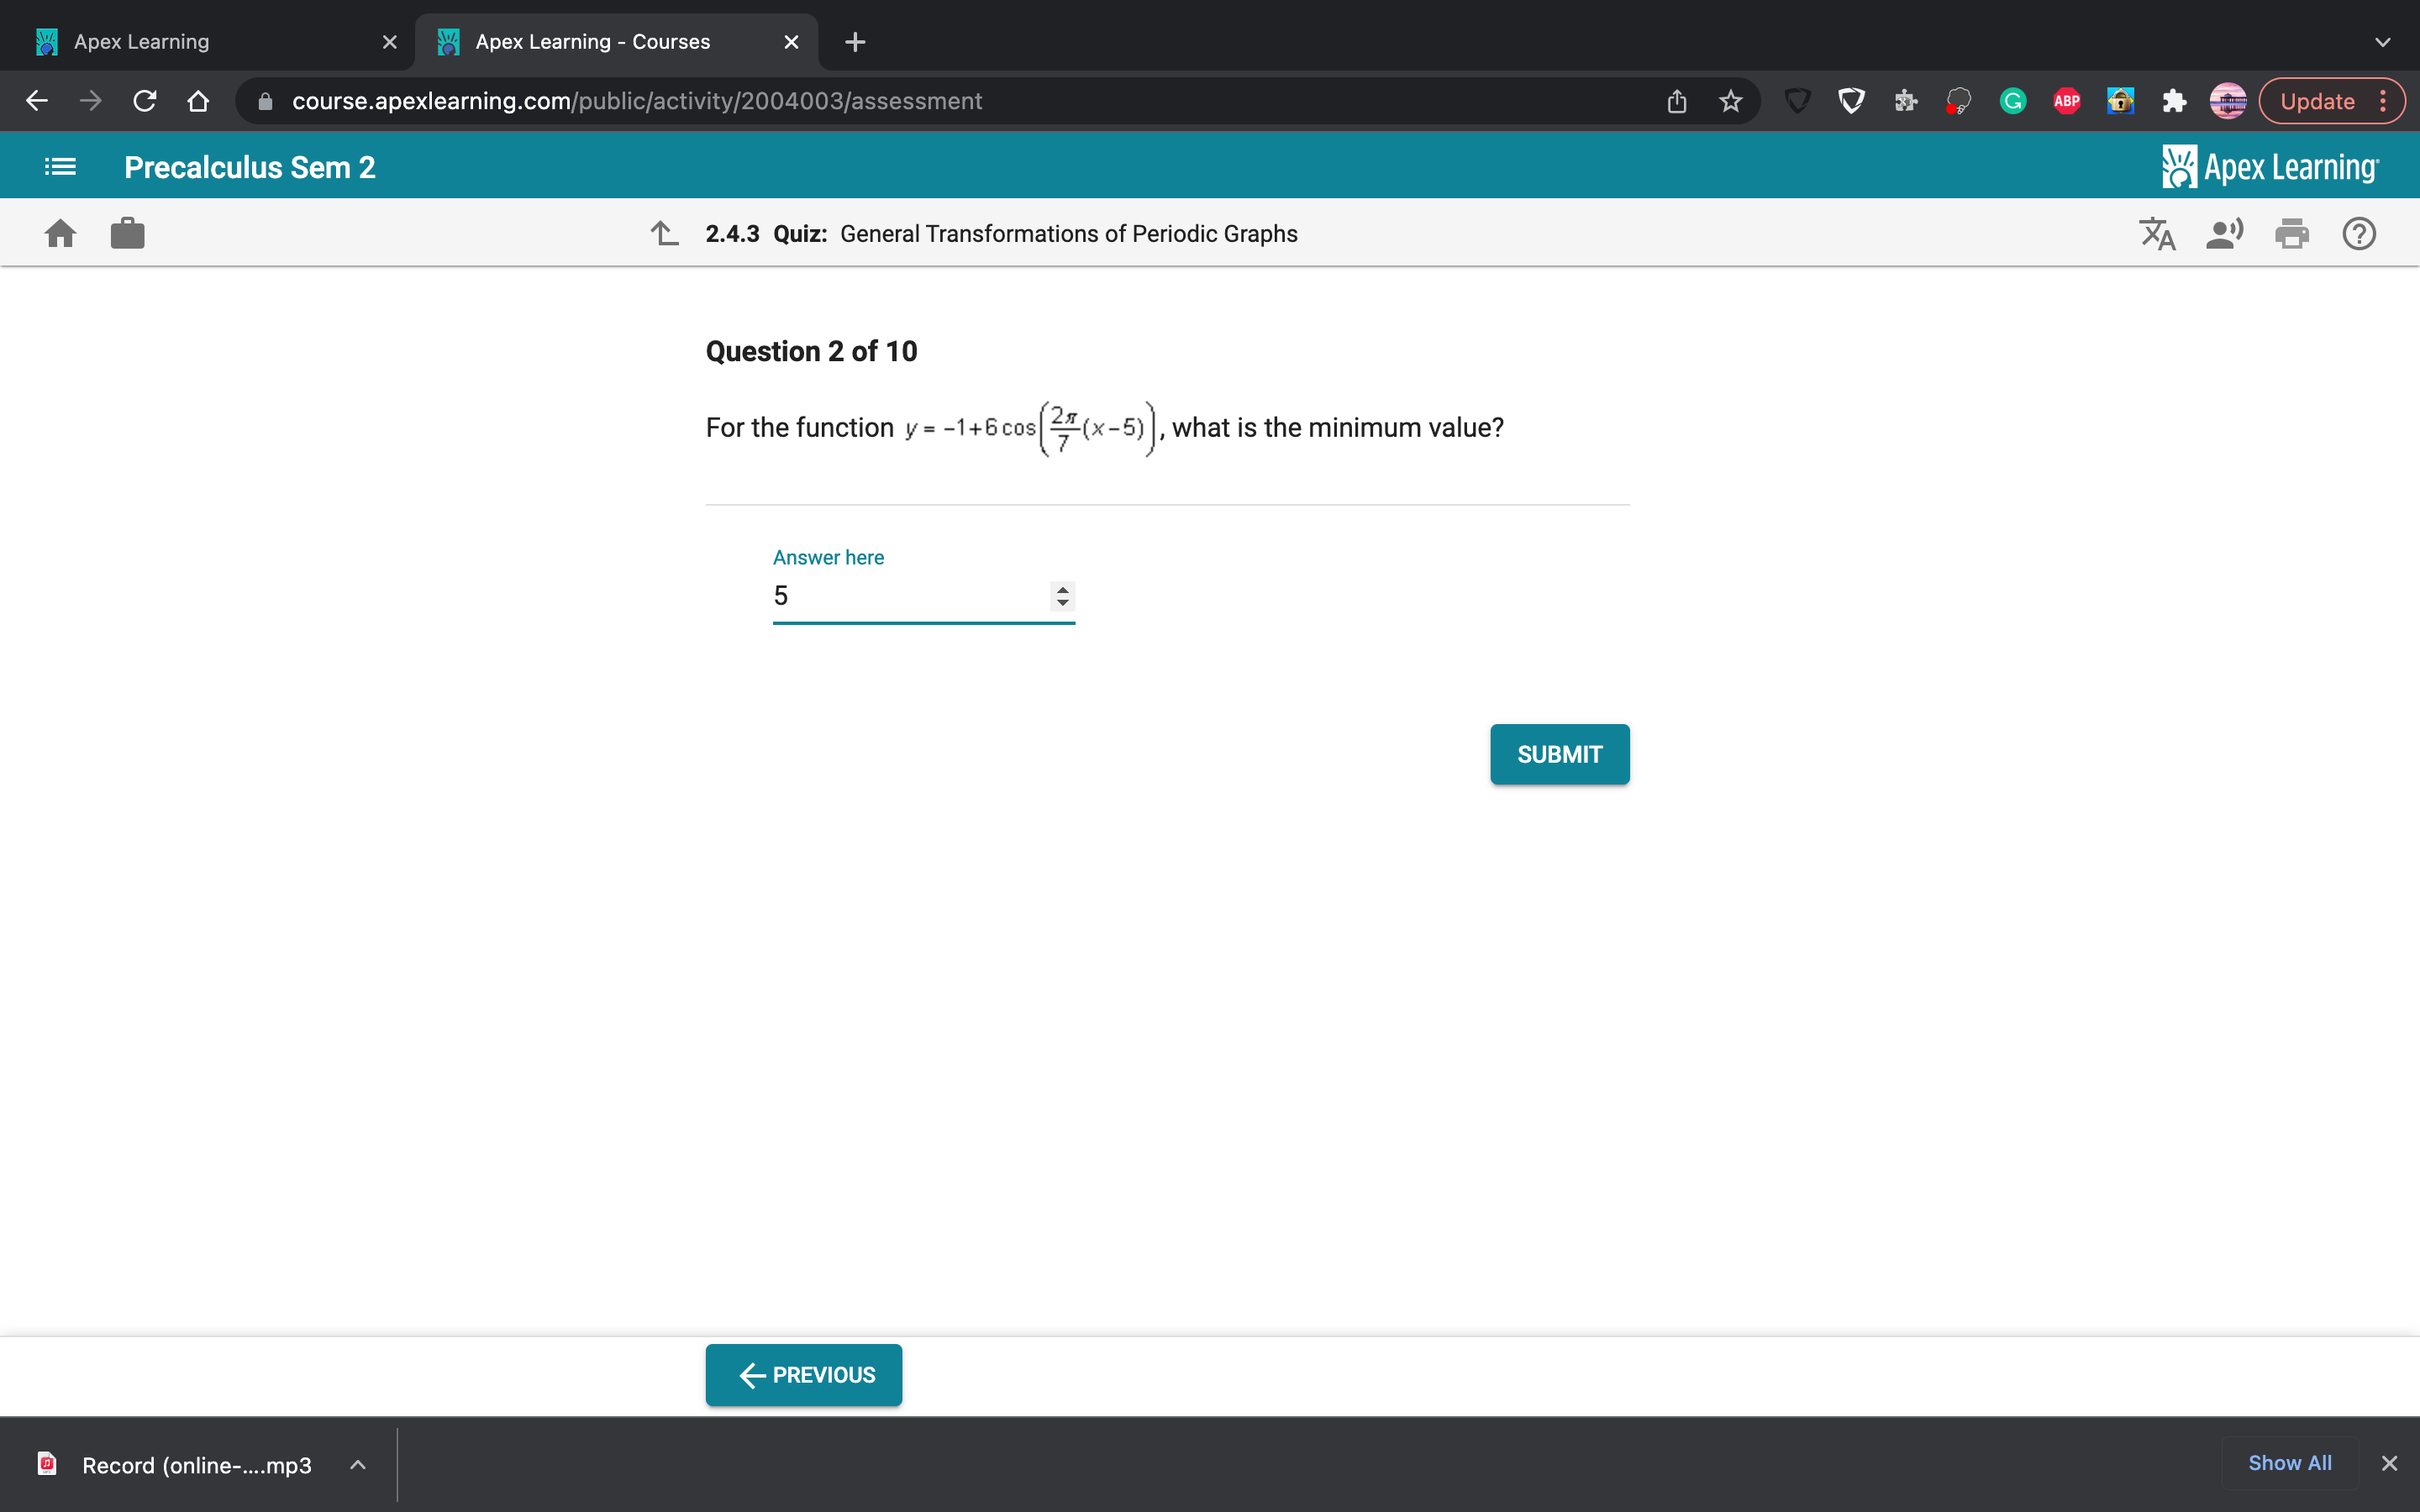Submit the quiz answer
This screenshot has height=1512, width=2420.
1559,754
